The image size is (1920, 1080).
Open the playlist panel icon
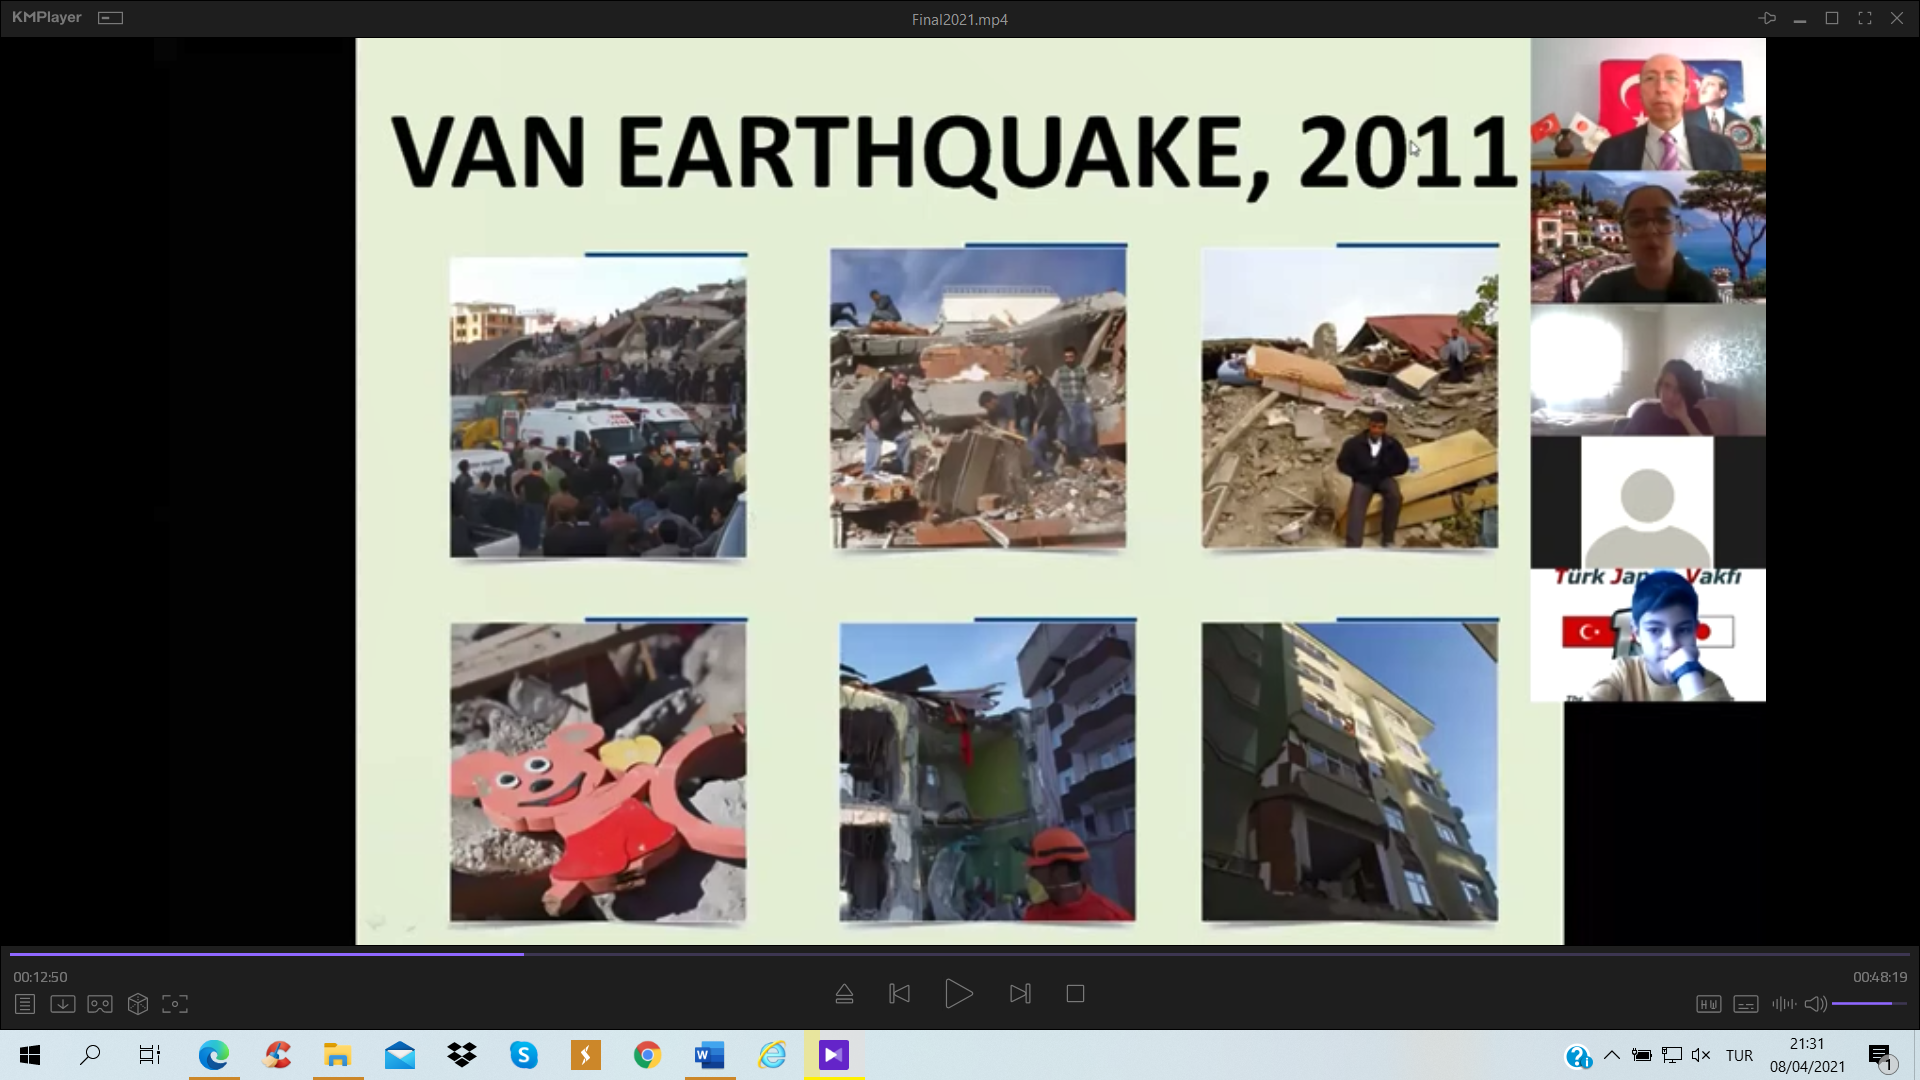[x=25, y=1004]
